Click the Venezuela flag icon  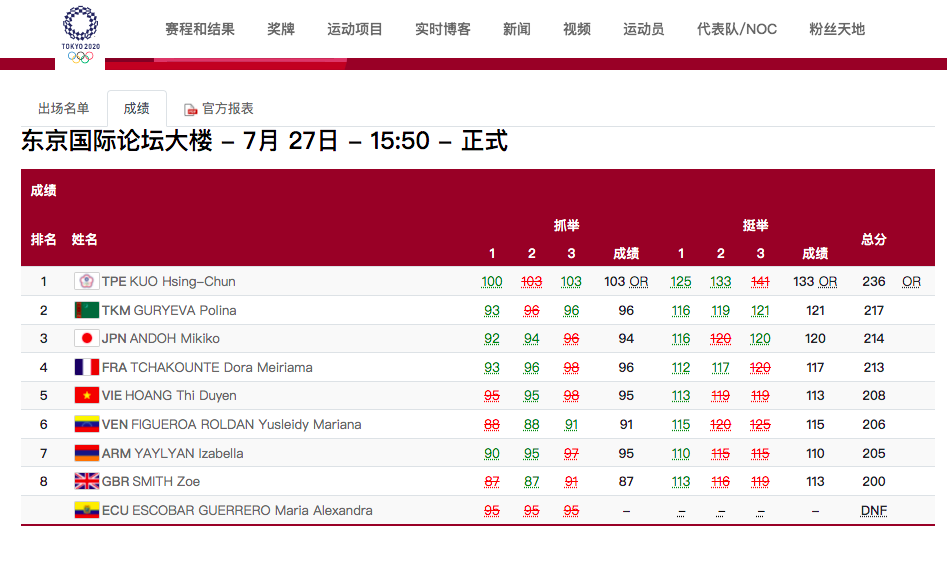pos(87,424)
